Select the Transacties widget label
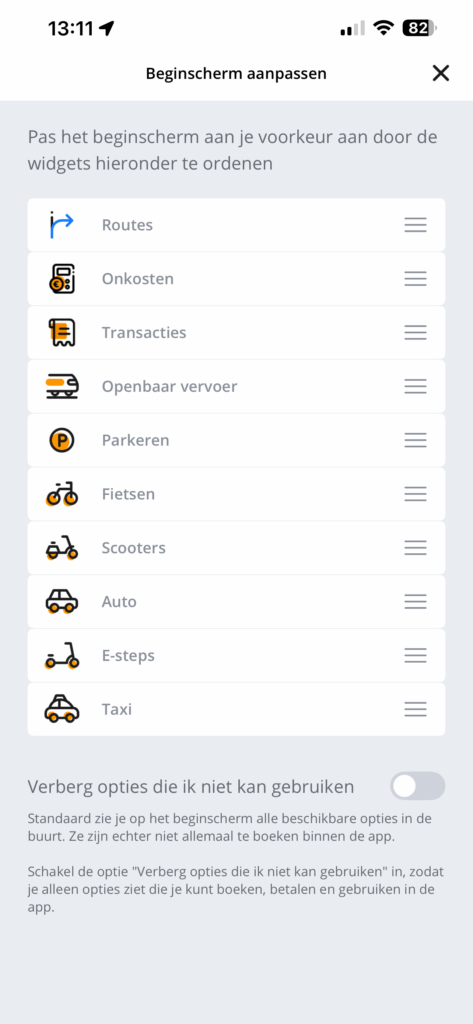This screenshot has height=1024, width=473. (144, 332)
